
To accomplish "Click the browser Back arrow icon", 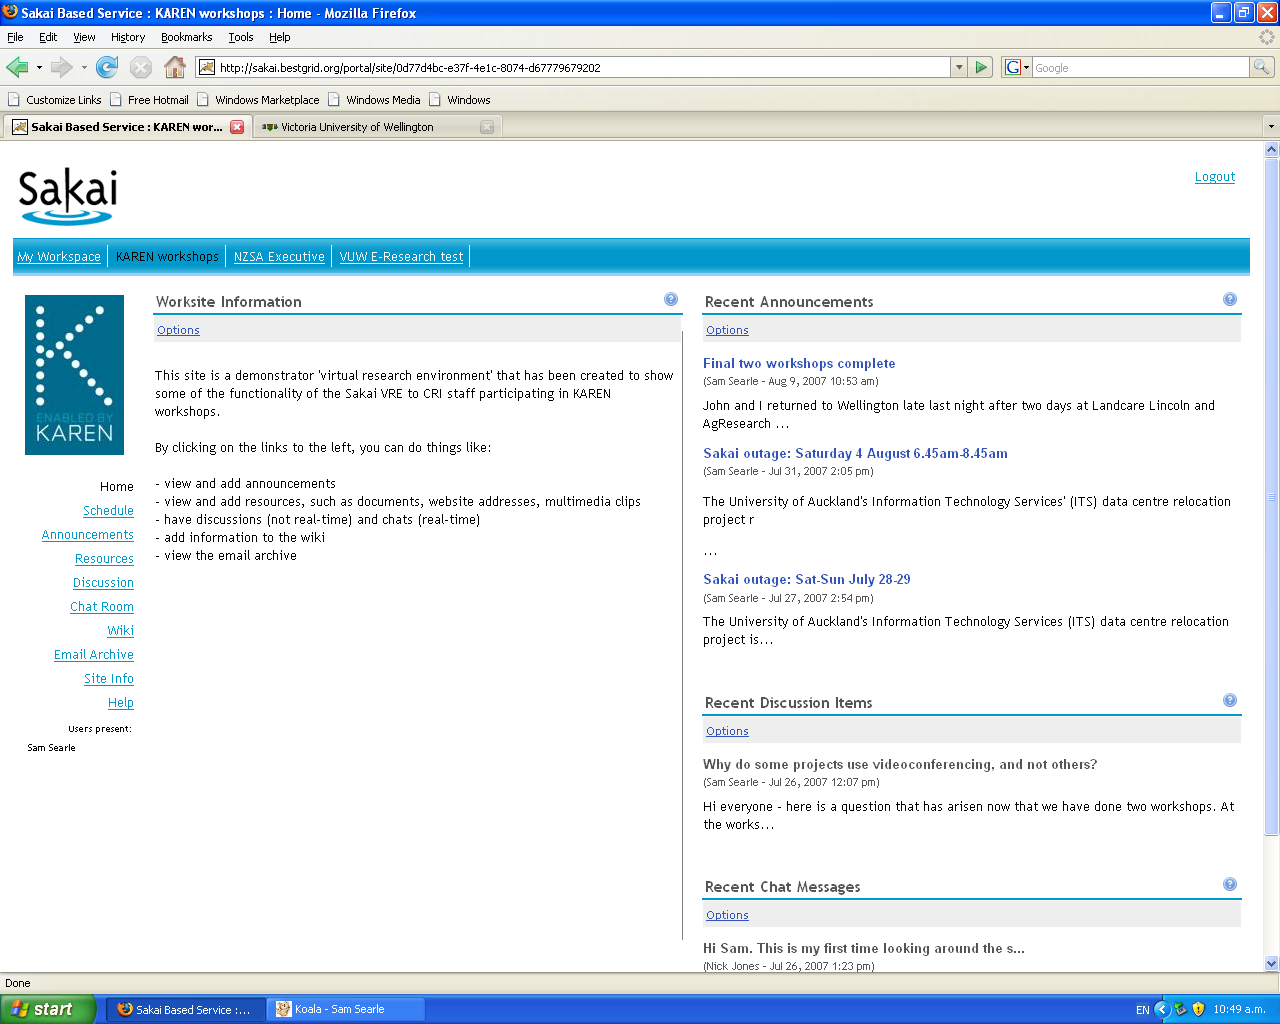I will [17, 67].
